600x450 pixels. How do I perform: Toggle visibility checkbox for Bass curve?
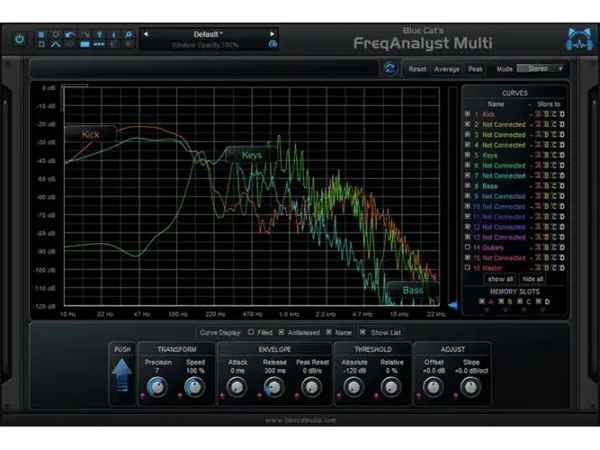[467, 186]
